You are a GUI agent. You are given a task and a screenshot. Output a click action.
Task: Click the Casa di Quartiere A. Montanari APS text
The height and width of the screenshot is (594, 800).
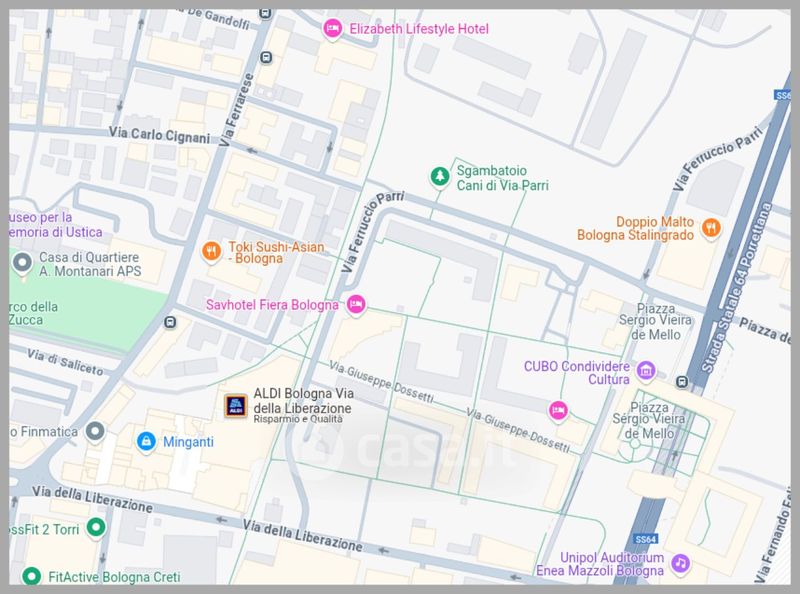pyautogui.click(x=90, y=264)
